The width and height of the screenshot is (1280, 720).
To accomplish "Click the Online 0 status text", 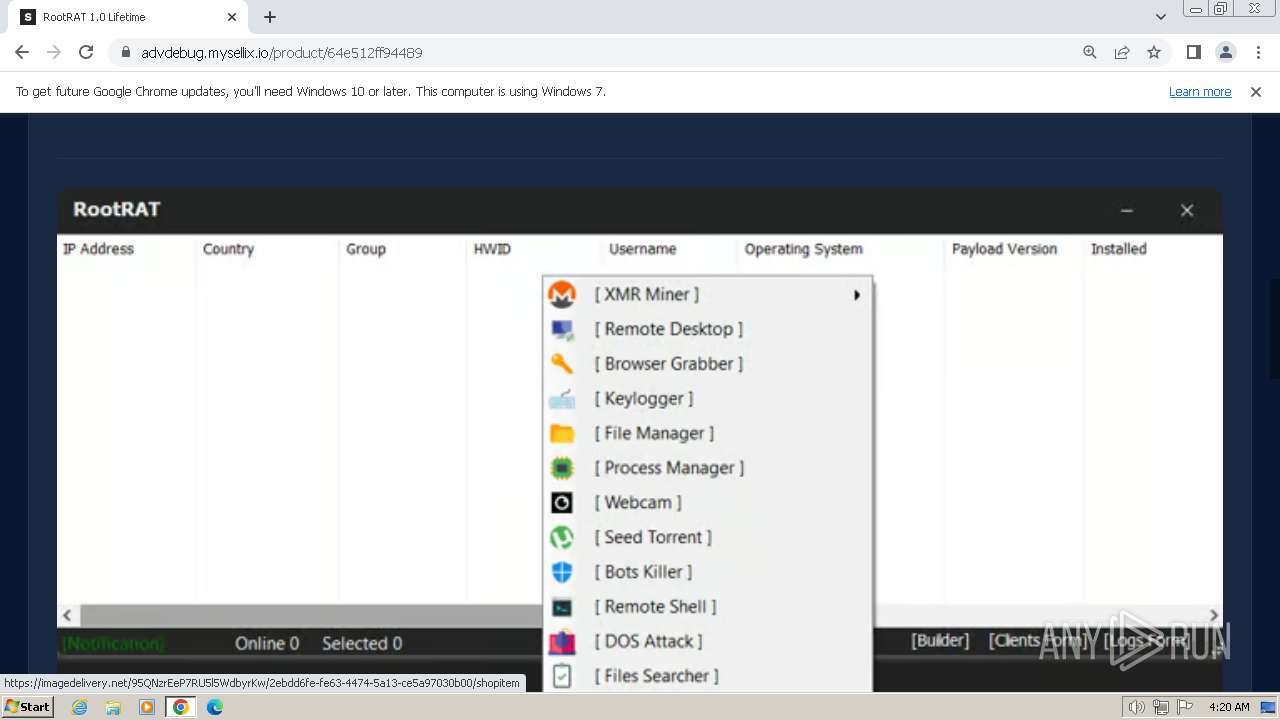I will [x=267, y=644].
